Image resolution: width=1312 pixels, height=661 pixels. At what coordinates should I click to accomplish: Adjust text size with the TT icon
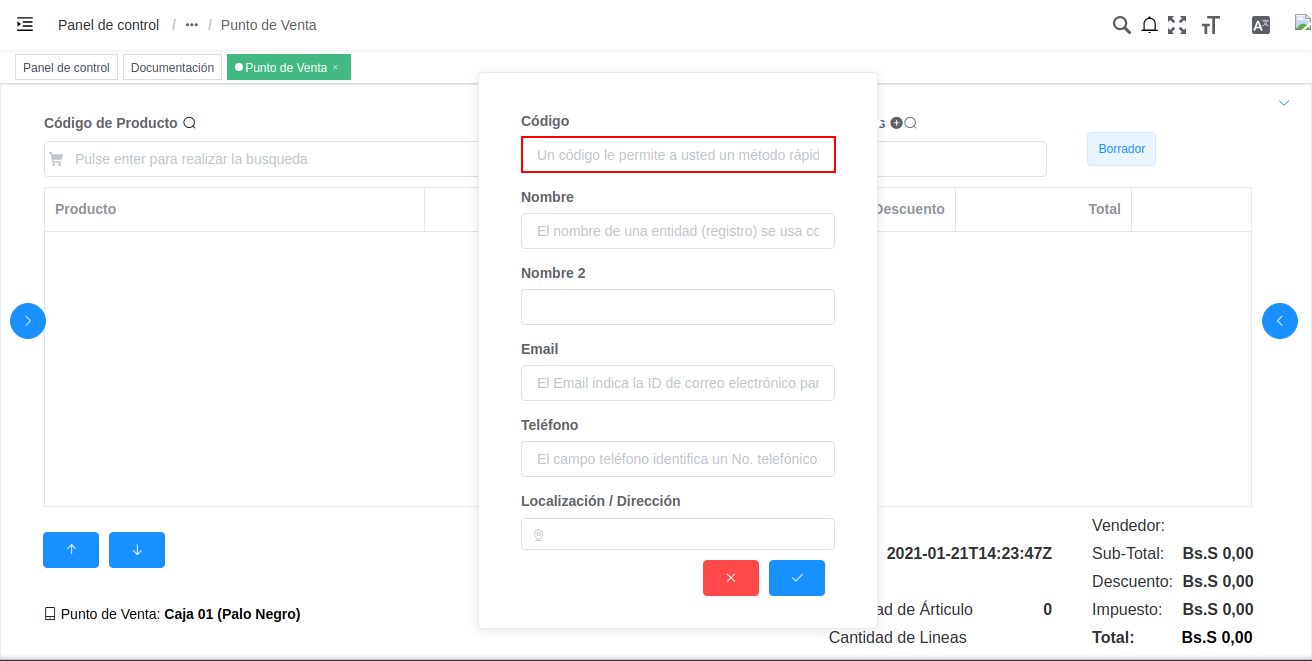1210,24
